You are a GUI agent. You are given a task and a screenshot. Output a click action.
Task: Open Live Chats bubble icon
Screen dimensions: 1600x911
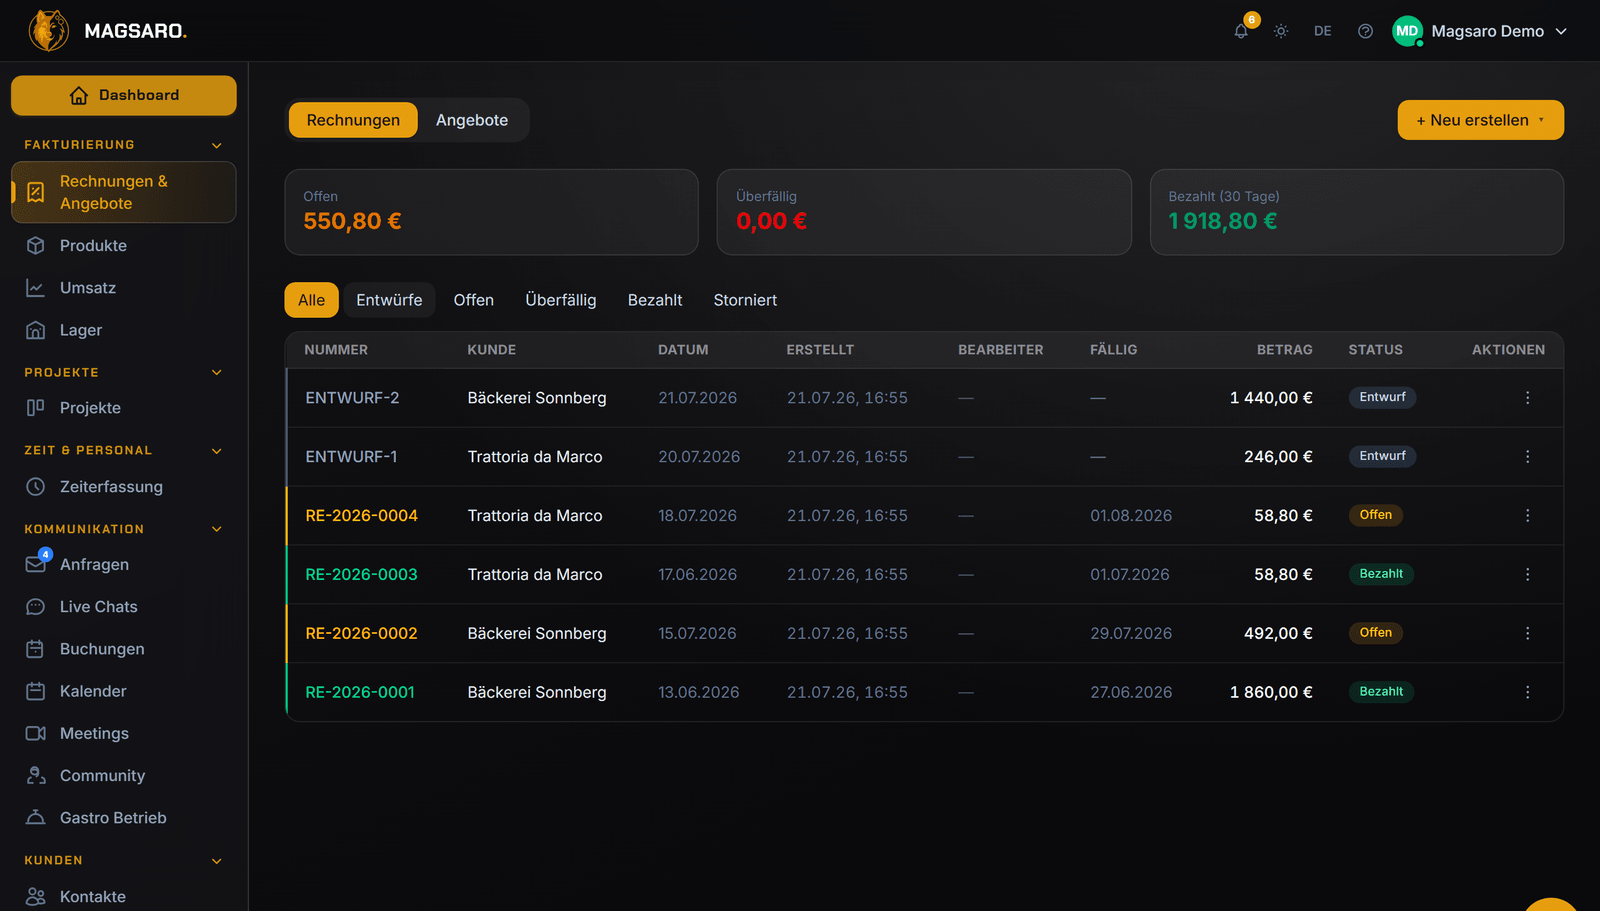[36, 607]
